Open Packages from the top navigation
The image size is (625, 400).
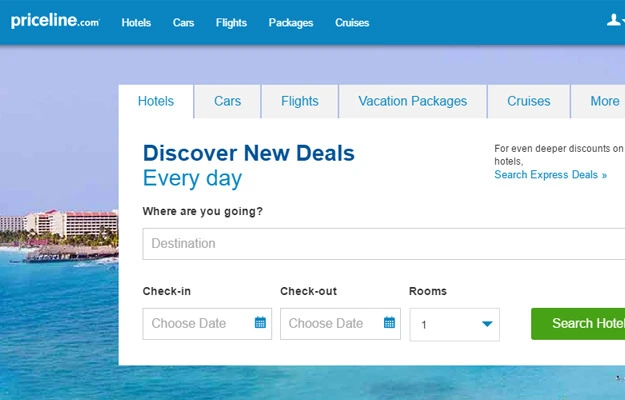click(290, 23)
